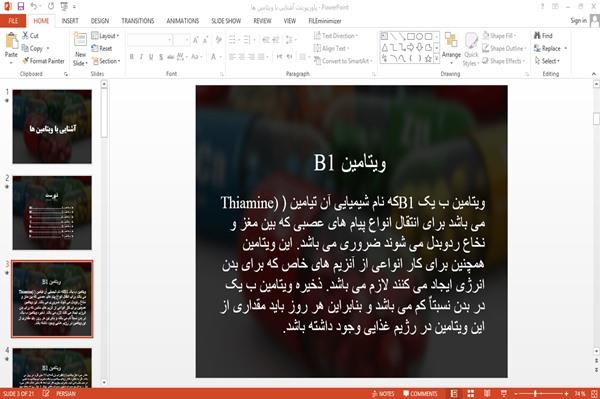Click the Find binoculars icon
Image resolution: width=600 pixels, height=399 pixels.
[537, 36]
